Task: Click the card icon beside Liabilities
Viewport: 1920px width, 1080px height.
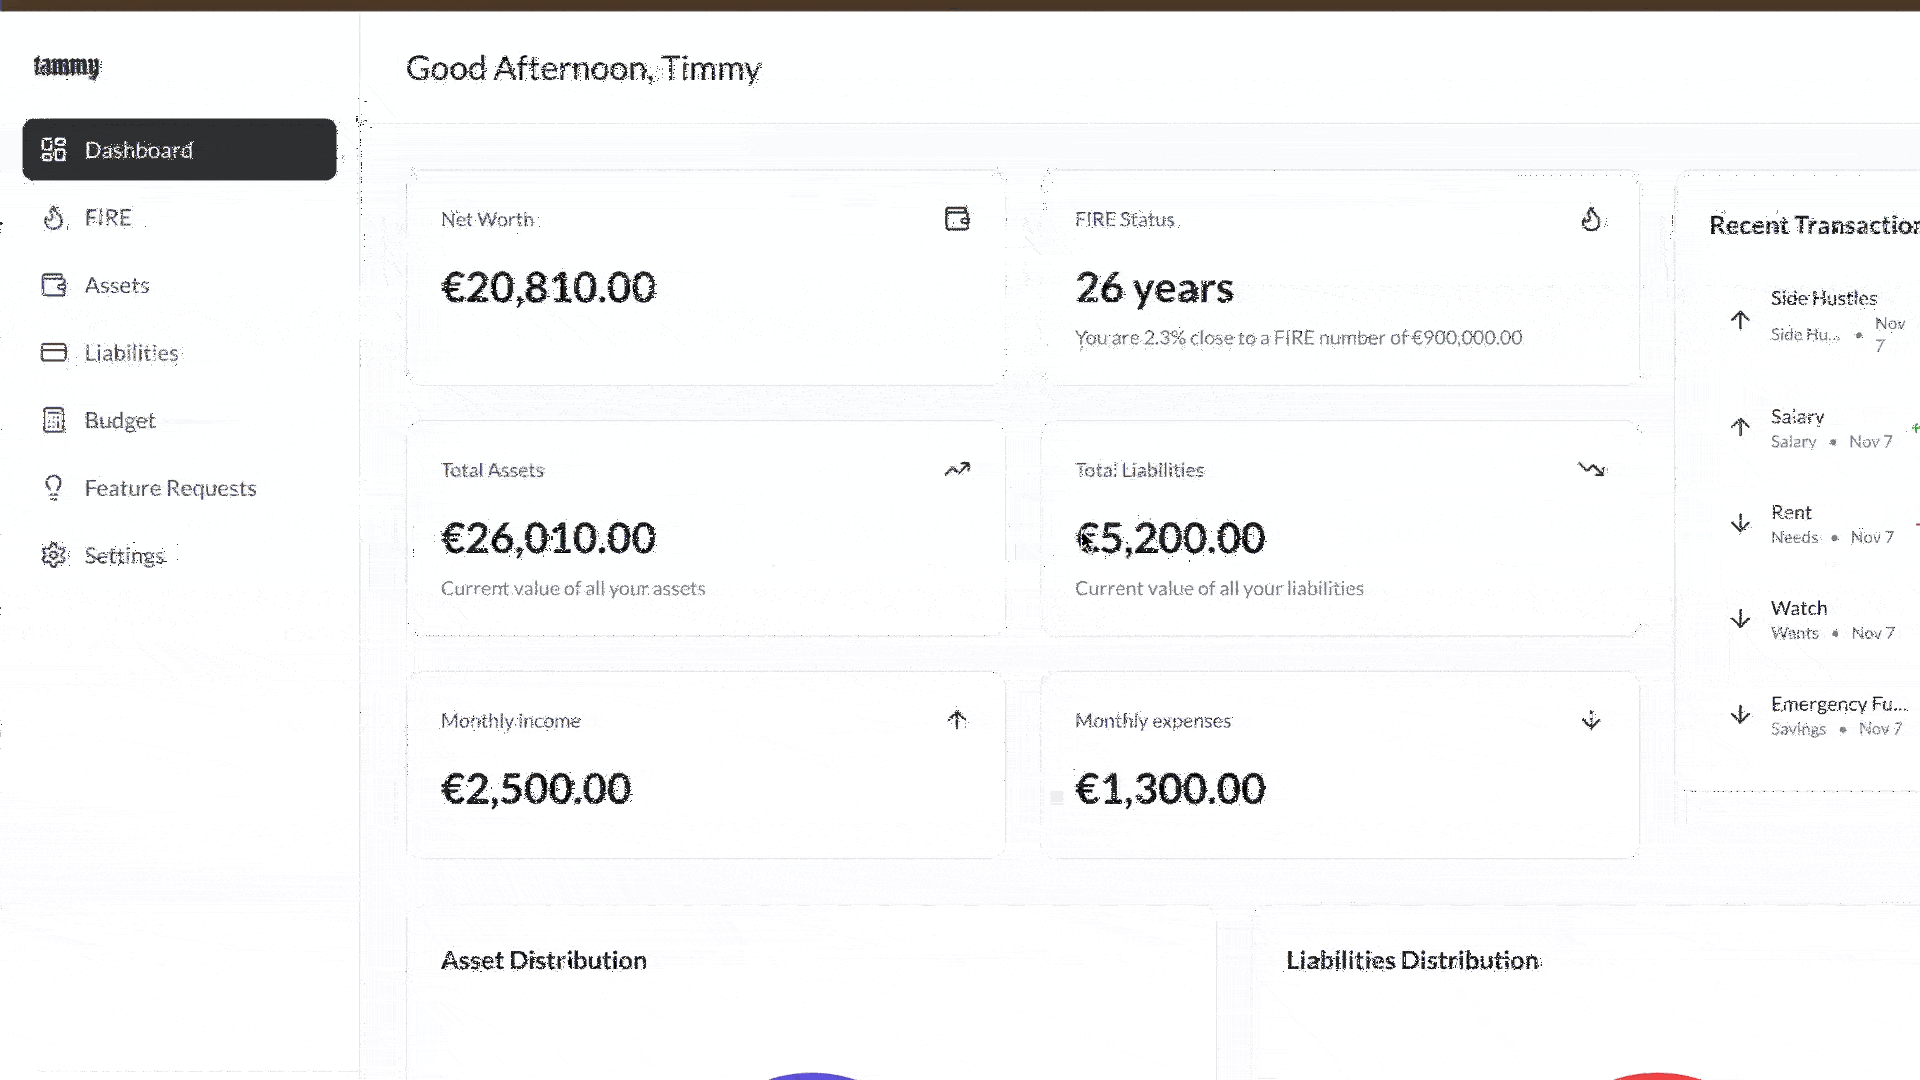Action: pyautogui.click(x=55, y=352)
